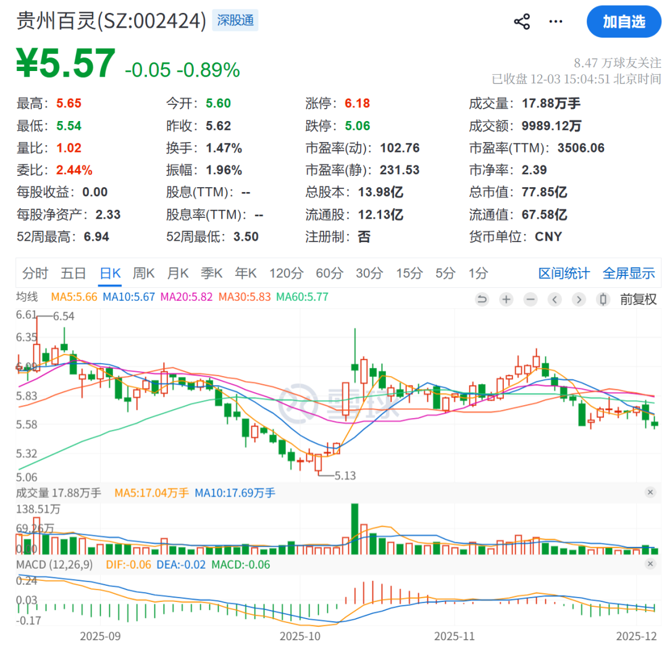
Task: Zoom out chart with minus icon
Action: click(x=532, y=298)
